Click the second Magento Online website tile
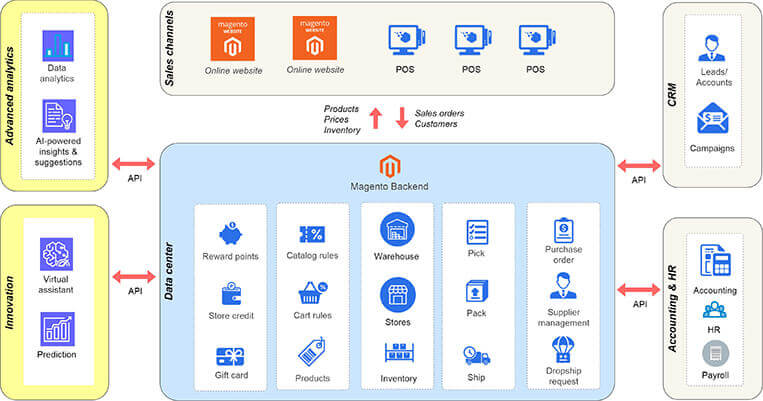This screenshot has height=401, width=763. [315, 38]
